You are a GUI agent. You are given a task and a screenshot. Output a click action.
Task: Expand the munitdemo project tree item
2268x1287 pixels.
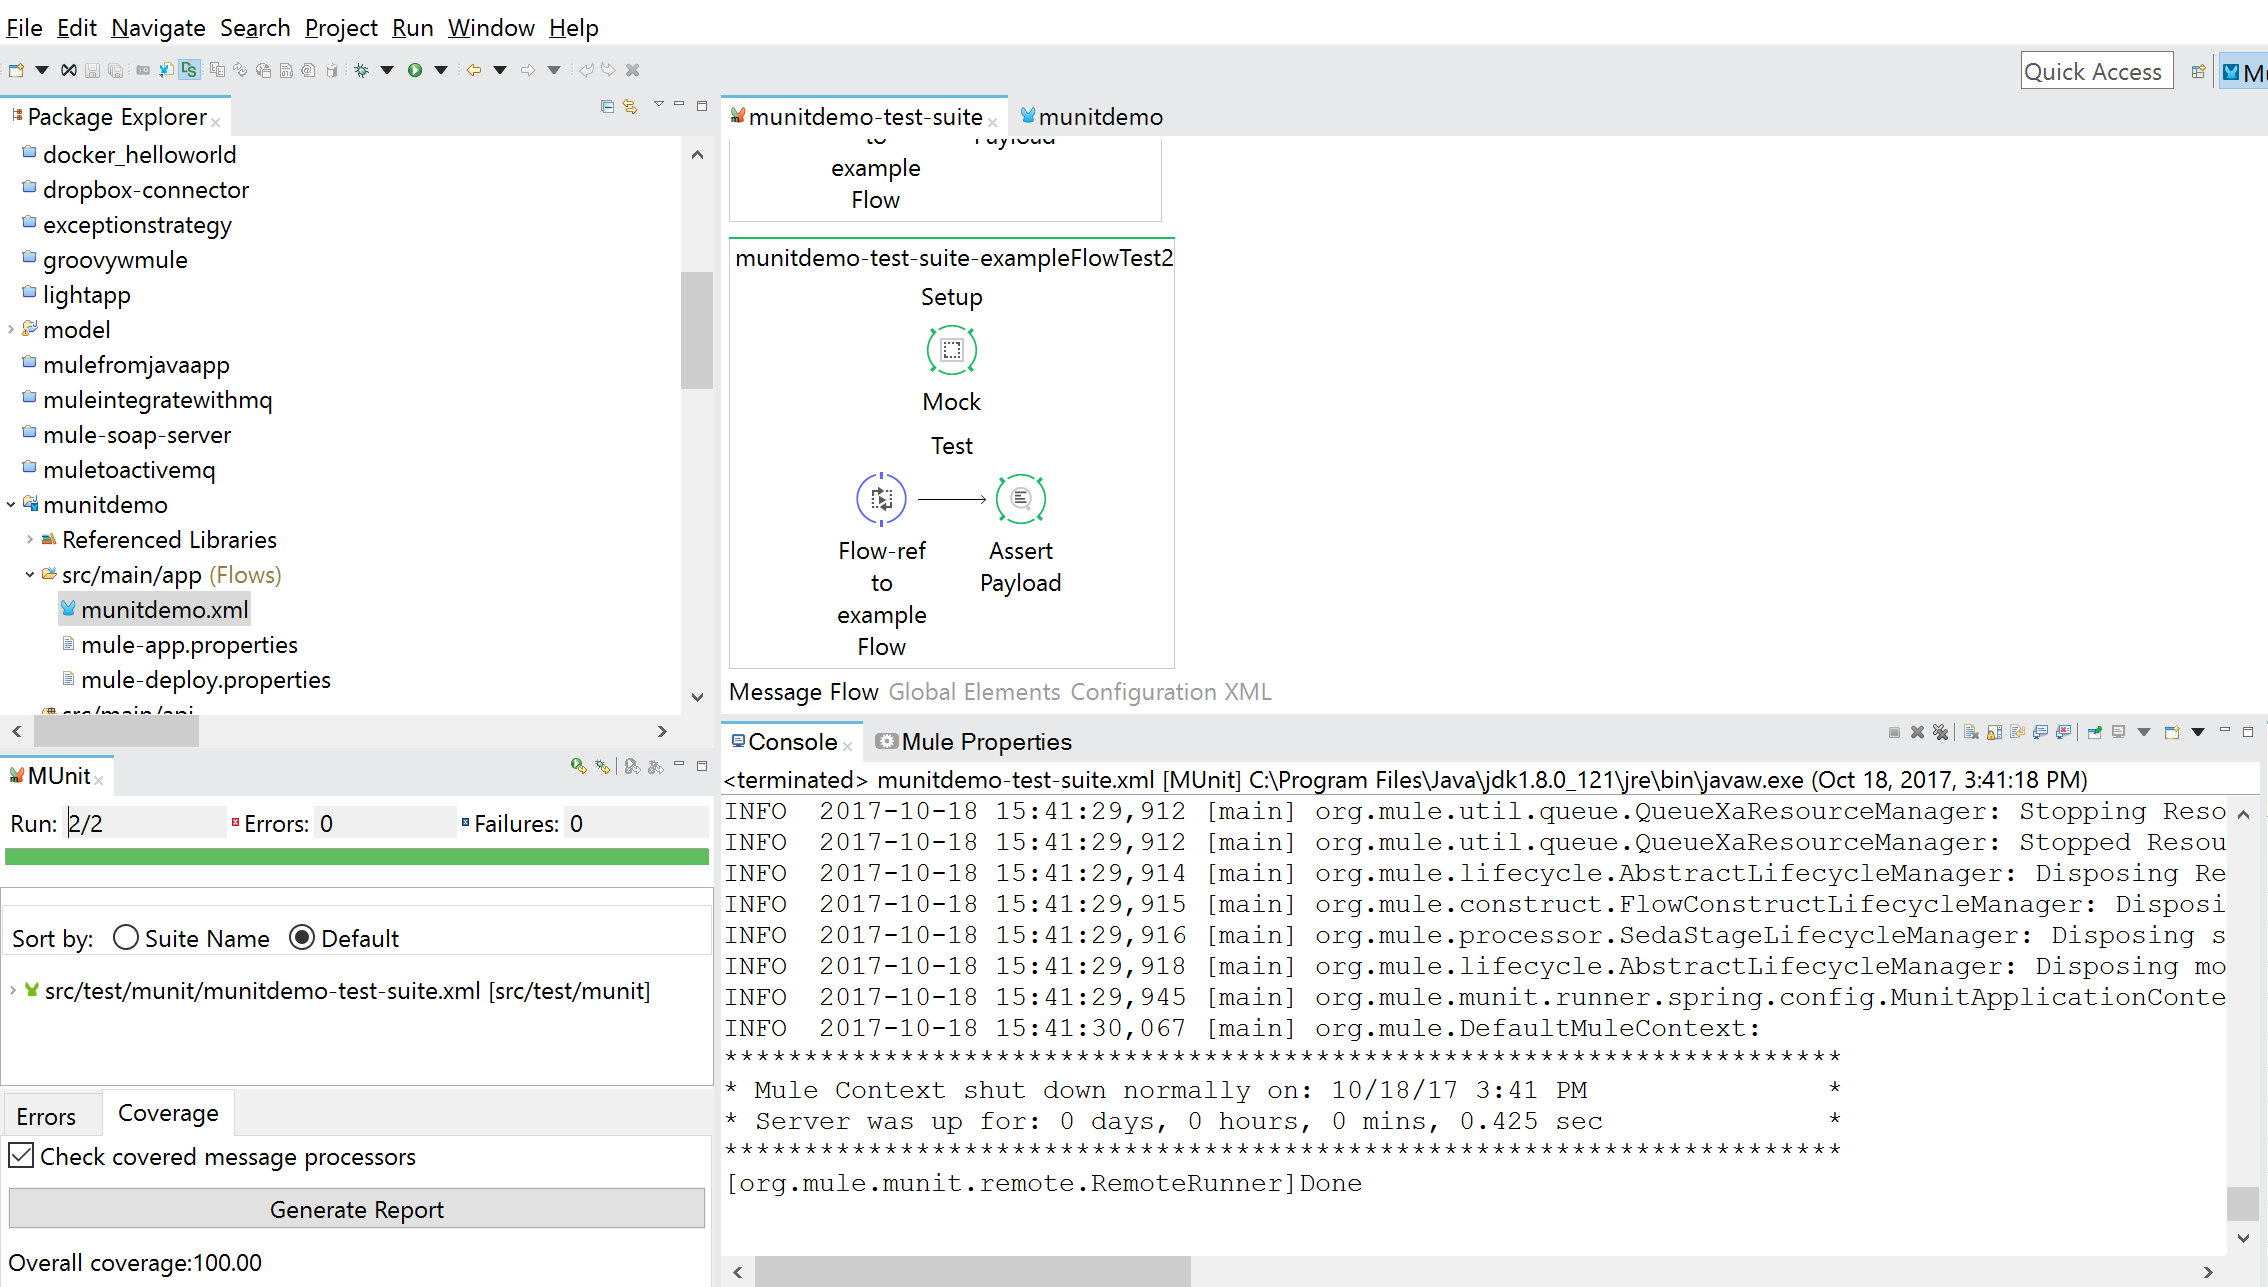(x=12, y=505)
